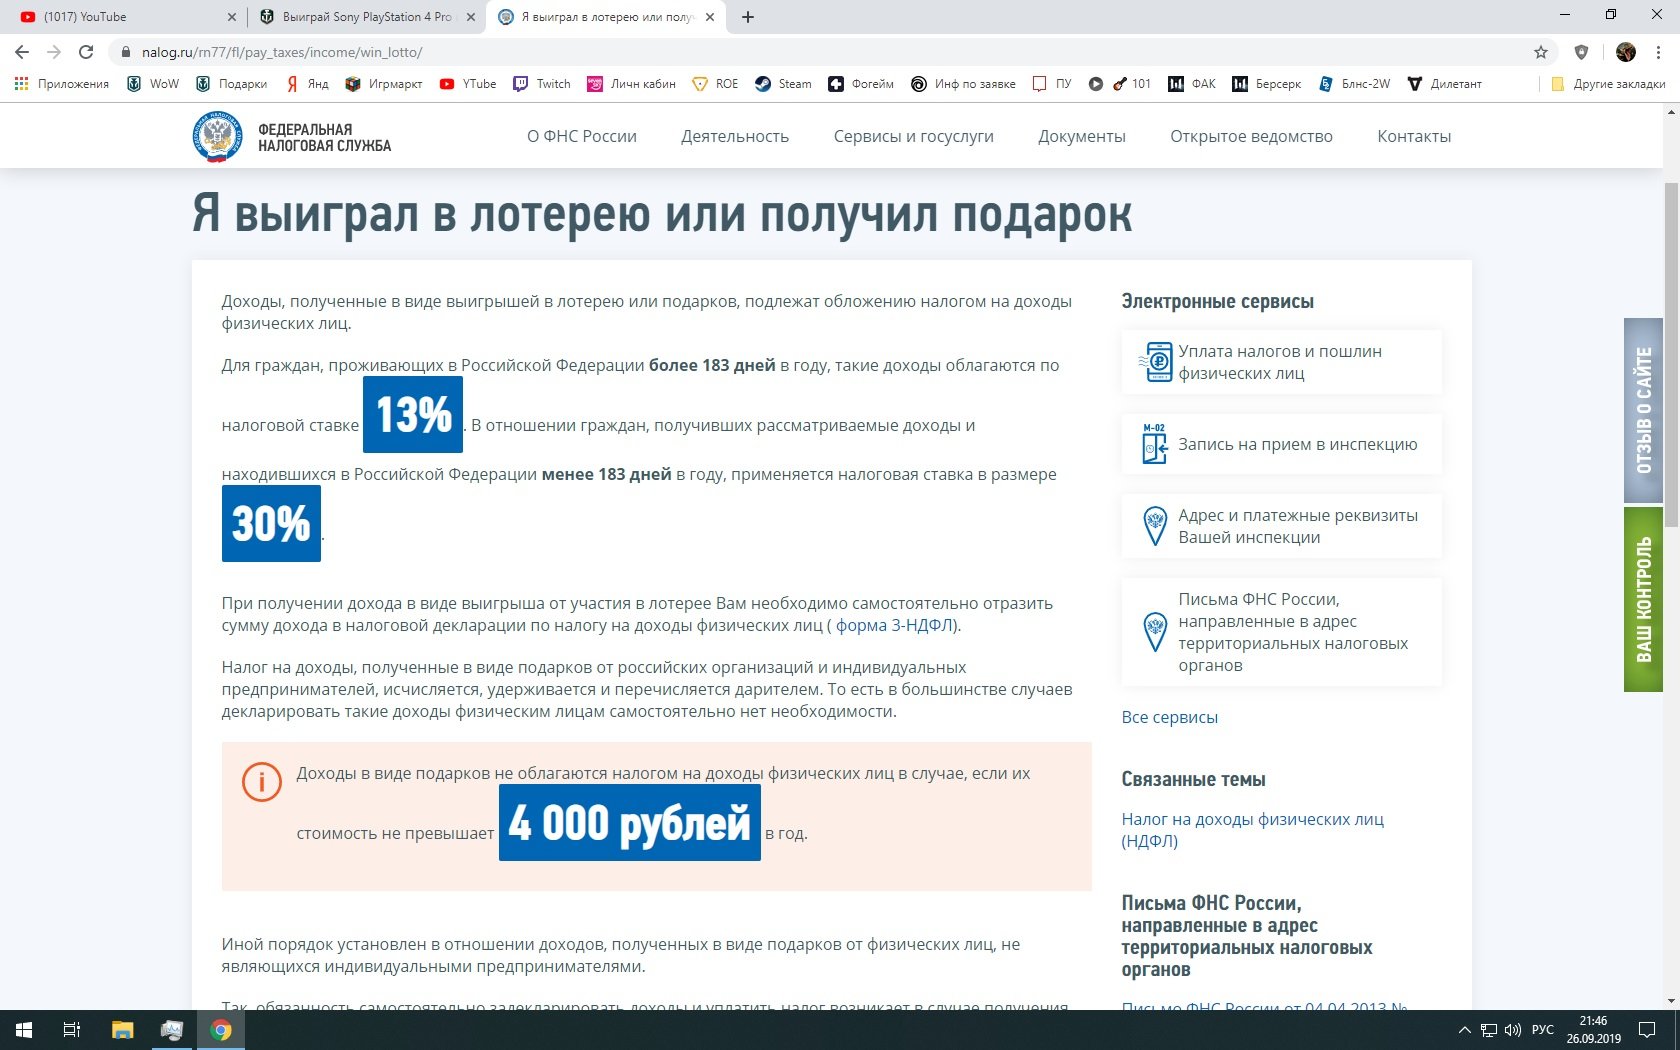
Task: Click the browser address bar
Action: pos(820,52)
